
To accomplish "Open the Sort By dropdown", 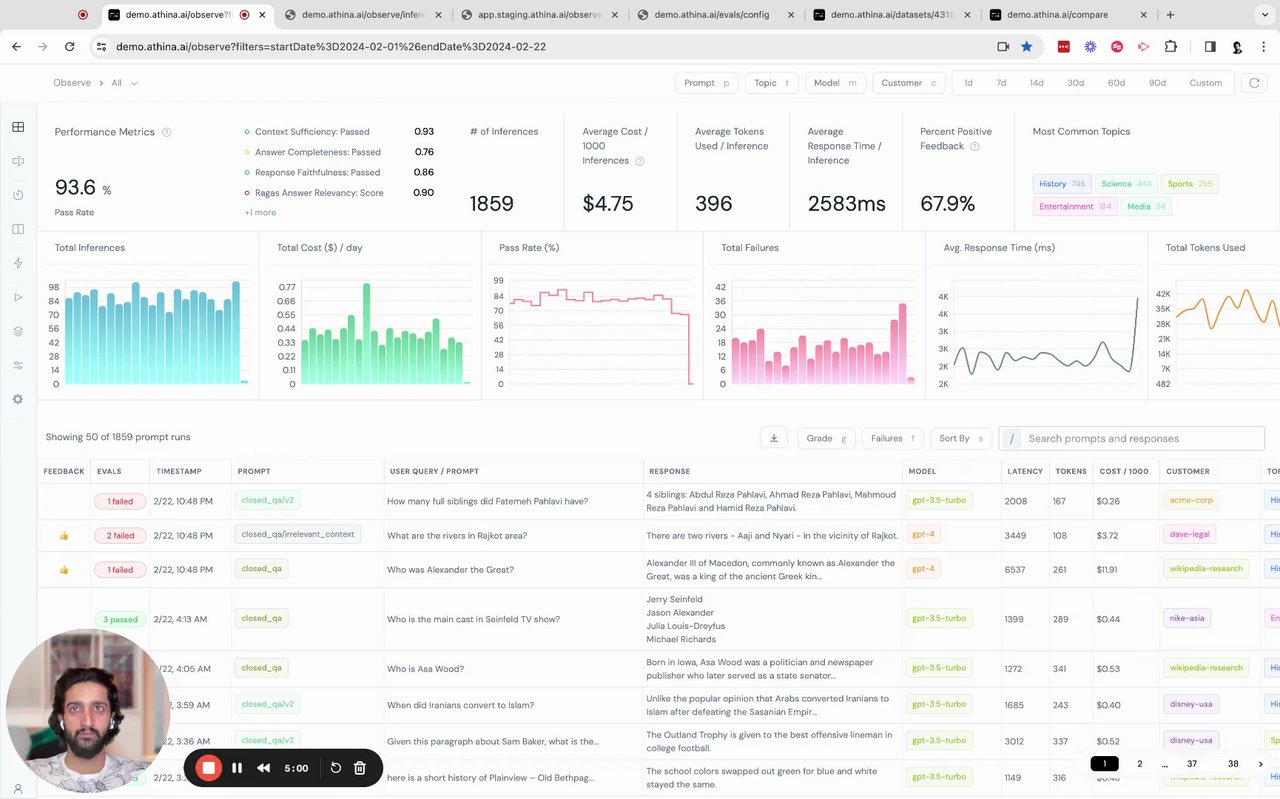I will 960,438.
